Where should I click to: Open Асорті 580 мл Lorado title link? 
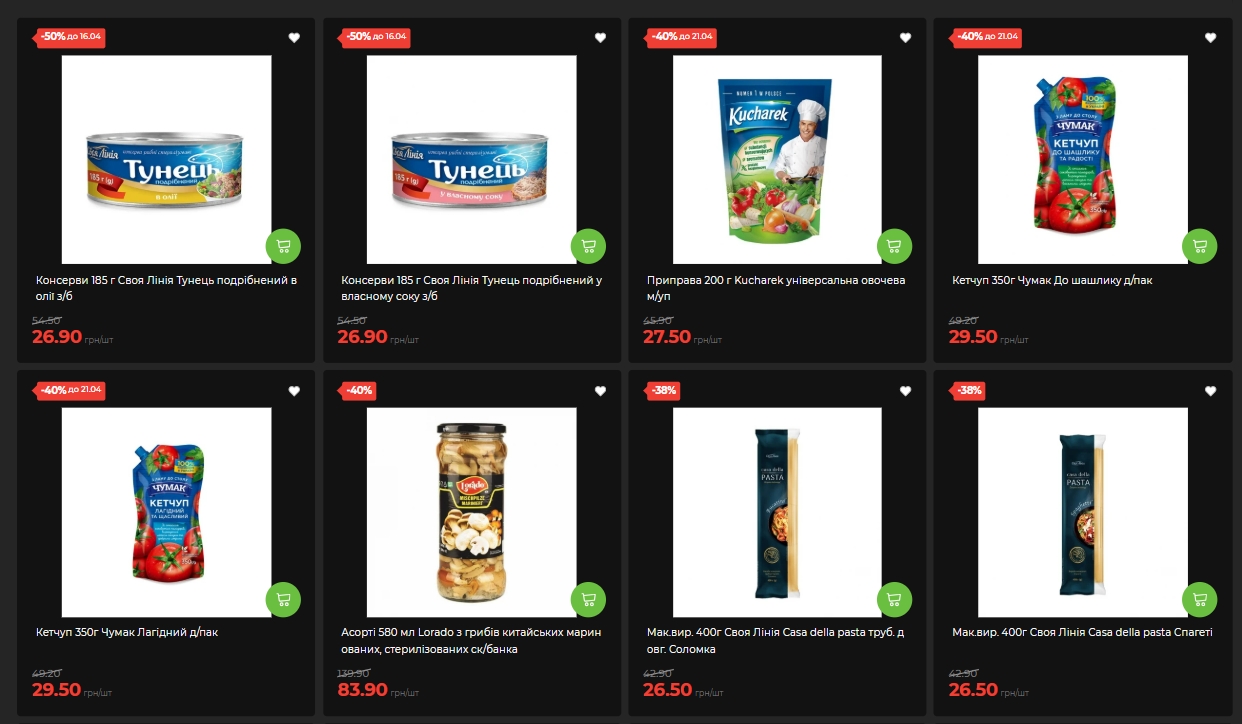(471, 641)
